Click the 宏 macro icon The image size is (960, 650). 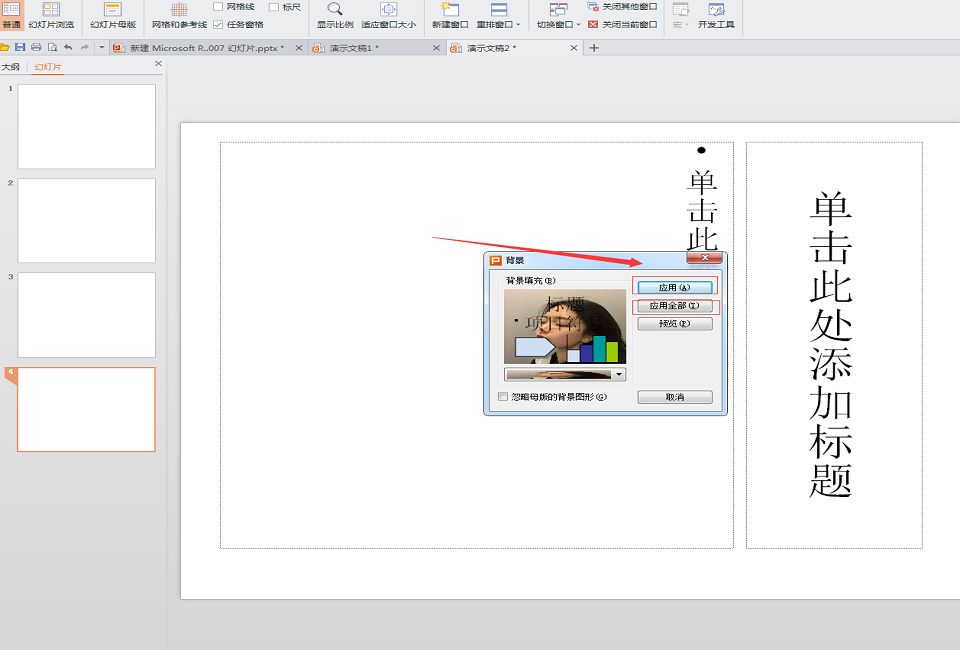click(680, 9)
